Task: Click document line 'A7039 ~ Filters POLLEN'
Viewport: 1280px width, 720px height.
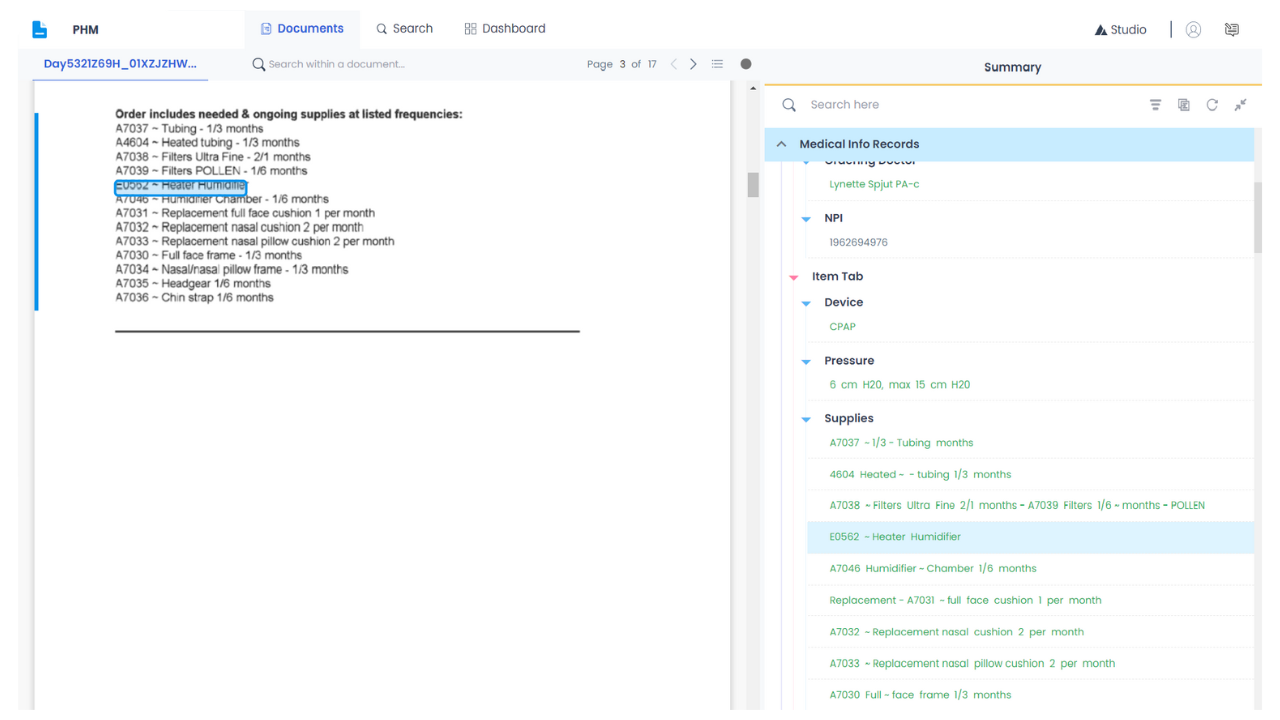Action: point(211,171)
